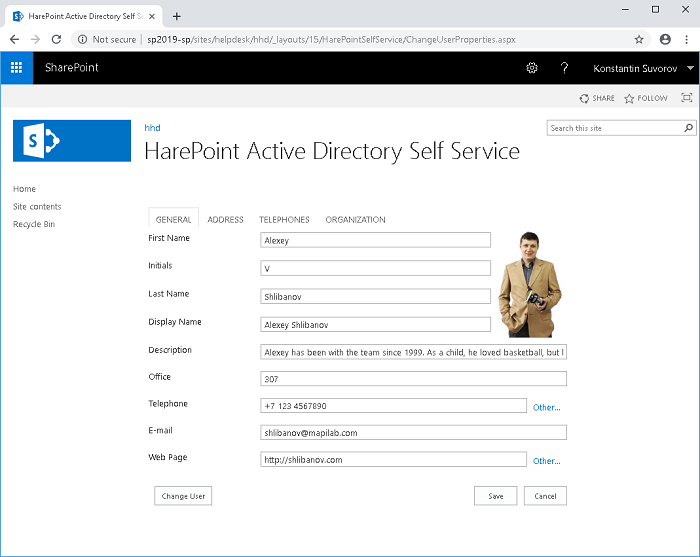Image resolution: width=700 pixels, height=557 pixels.
Task: Expand the Konstantin Suvorov account menu
Action: (643, 68)
